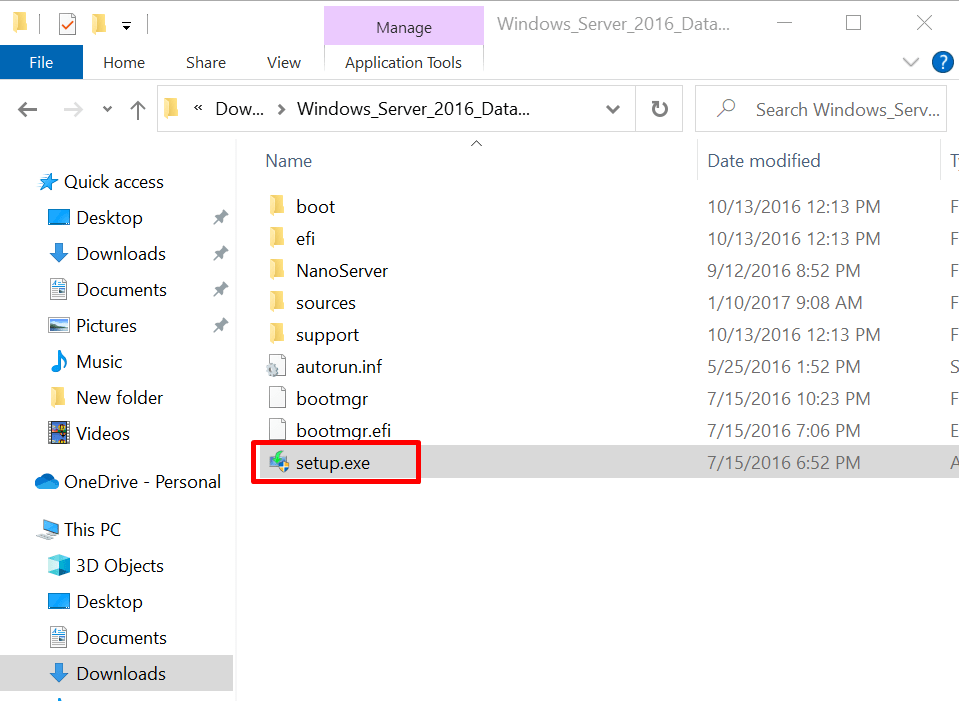The image size is (959, 701).
Task: Open Desktop under This PC
Action: (x=109, y=602)
